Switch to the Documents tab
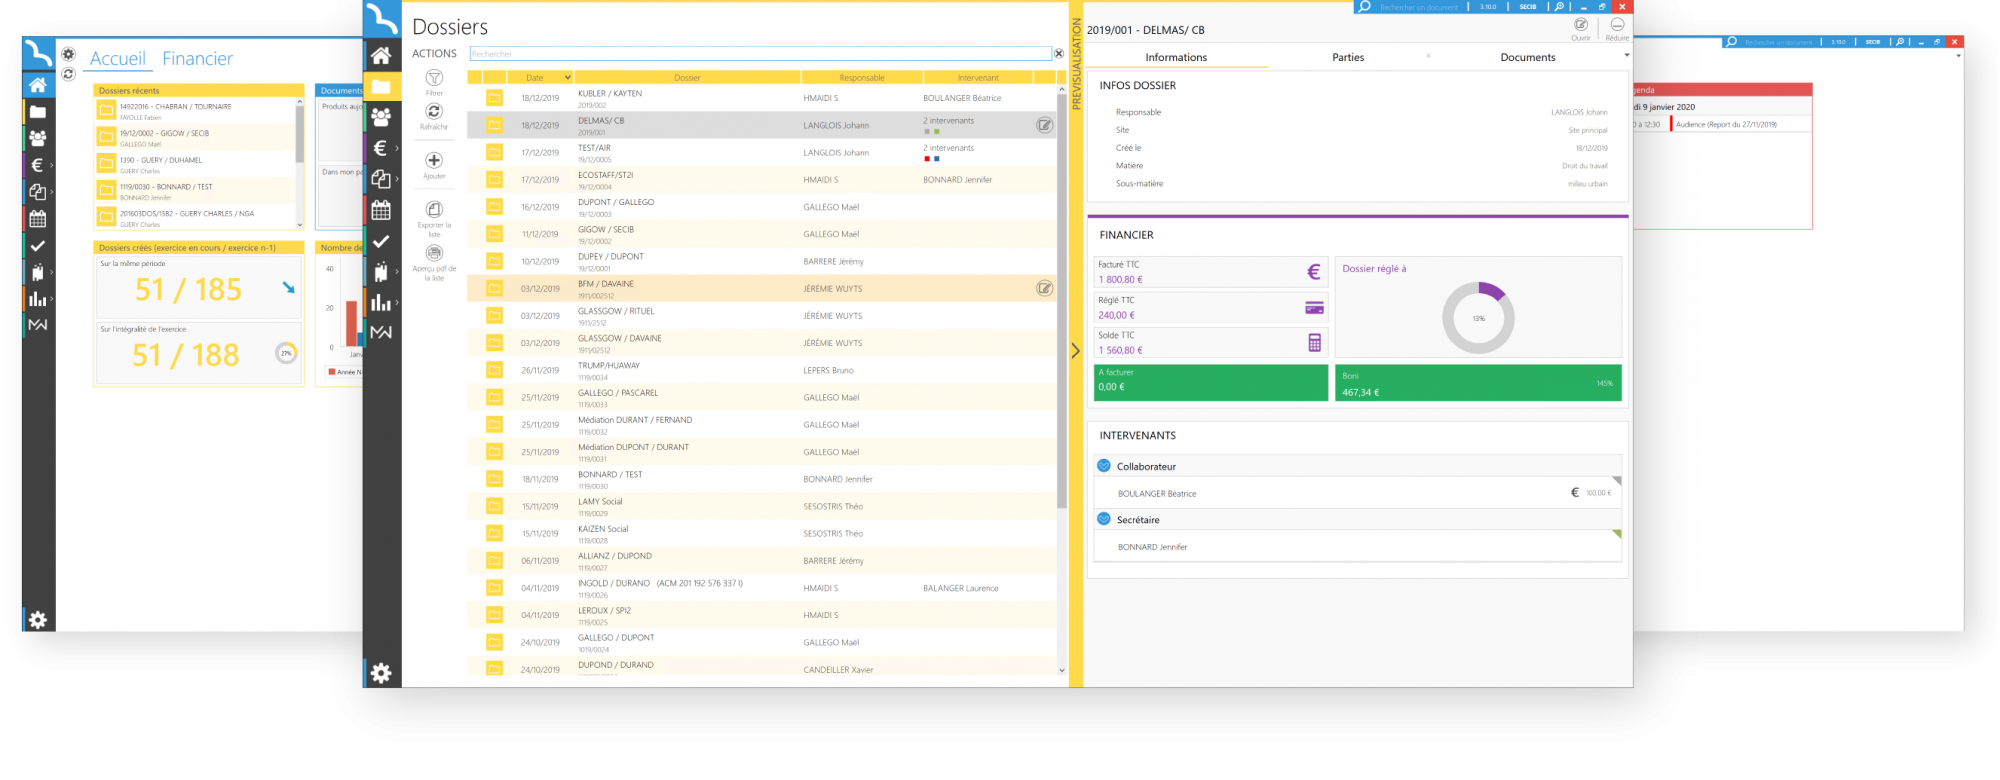This screenshot has width=2000, height=780. [1527, 58]
